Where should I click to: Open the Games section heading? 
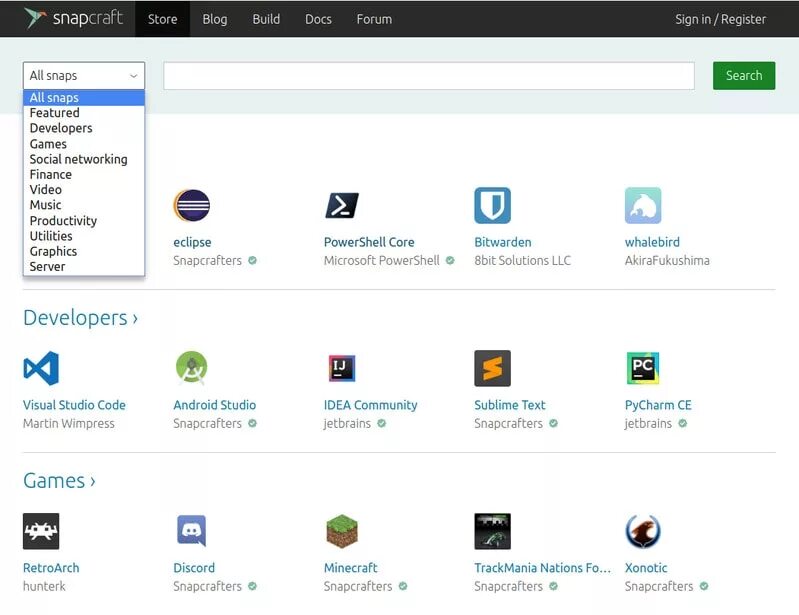(x=59, y=480)
